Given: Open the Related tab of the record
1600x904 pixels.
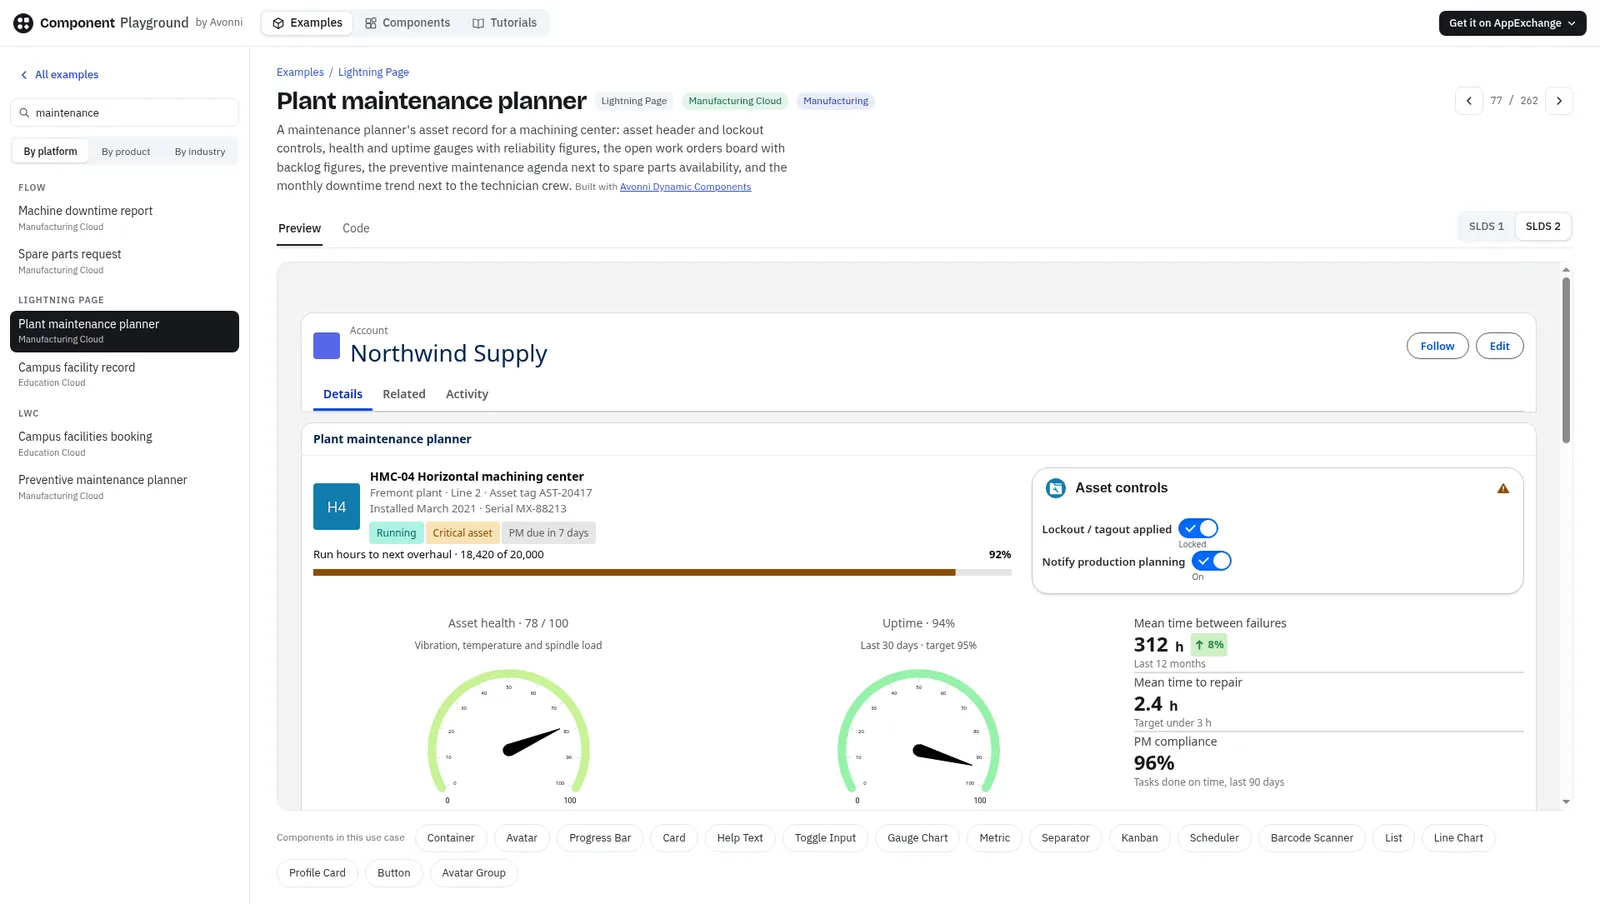Looking at the screenshot, I should (x=404, y=394).
